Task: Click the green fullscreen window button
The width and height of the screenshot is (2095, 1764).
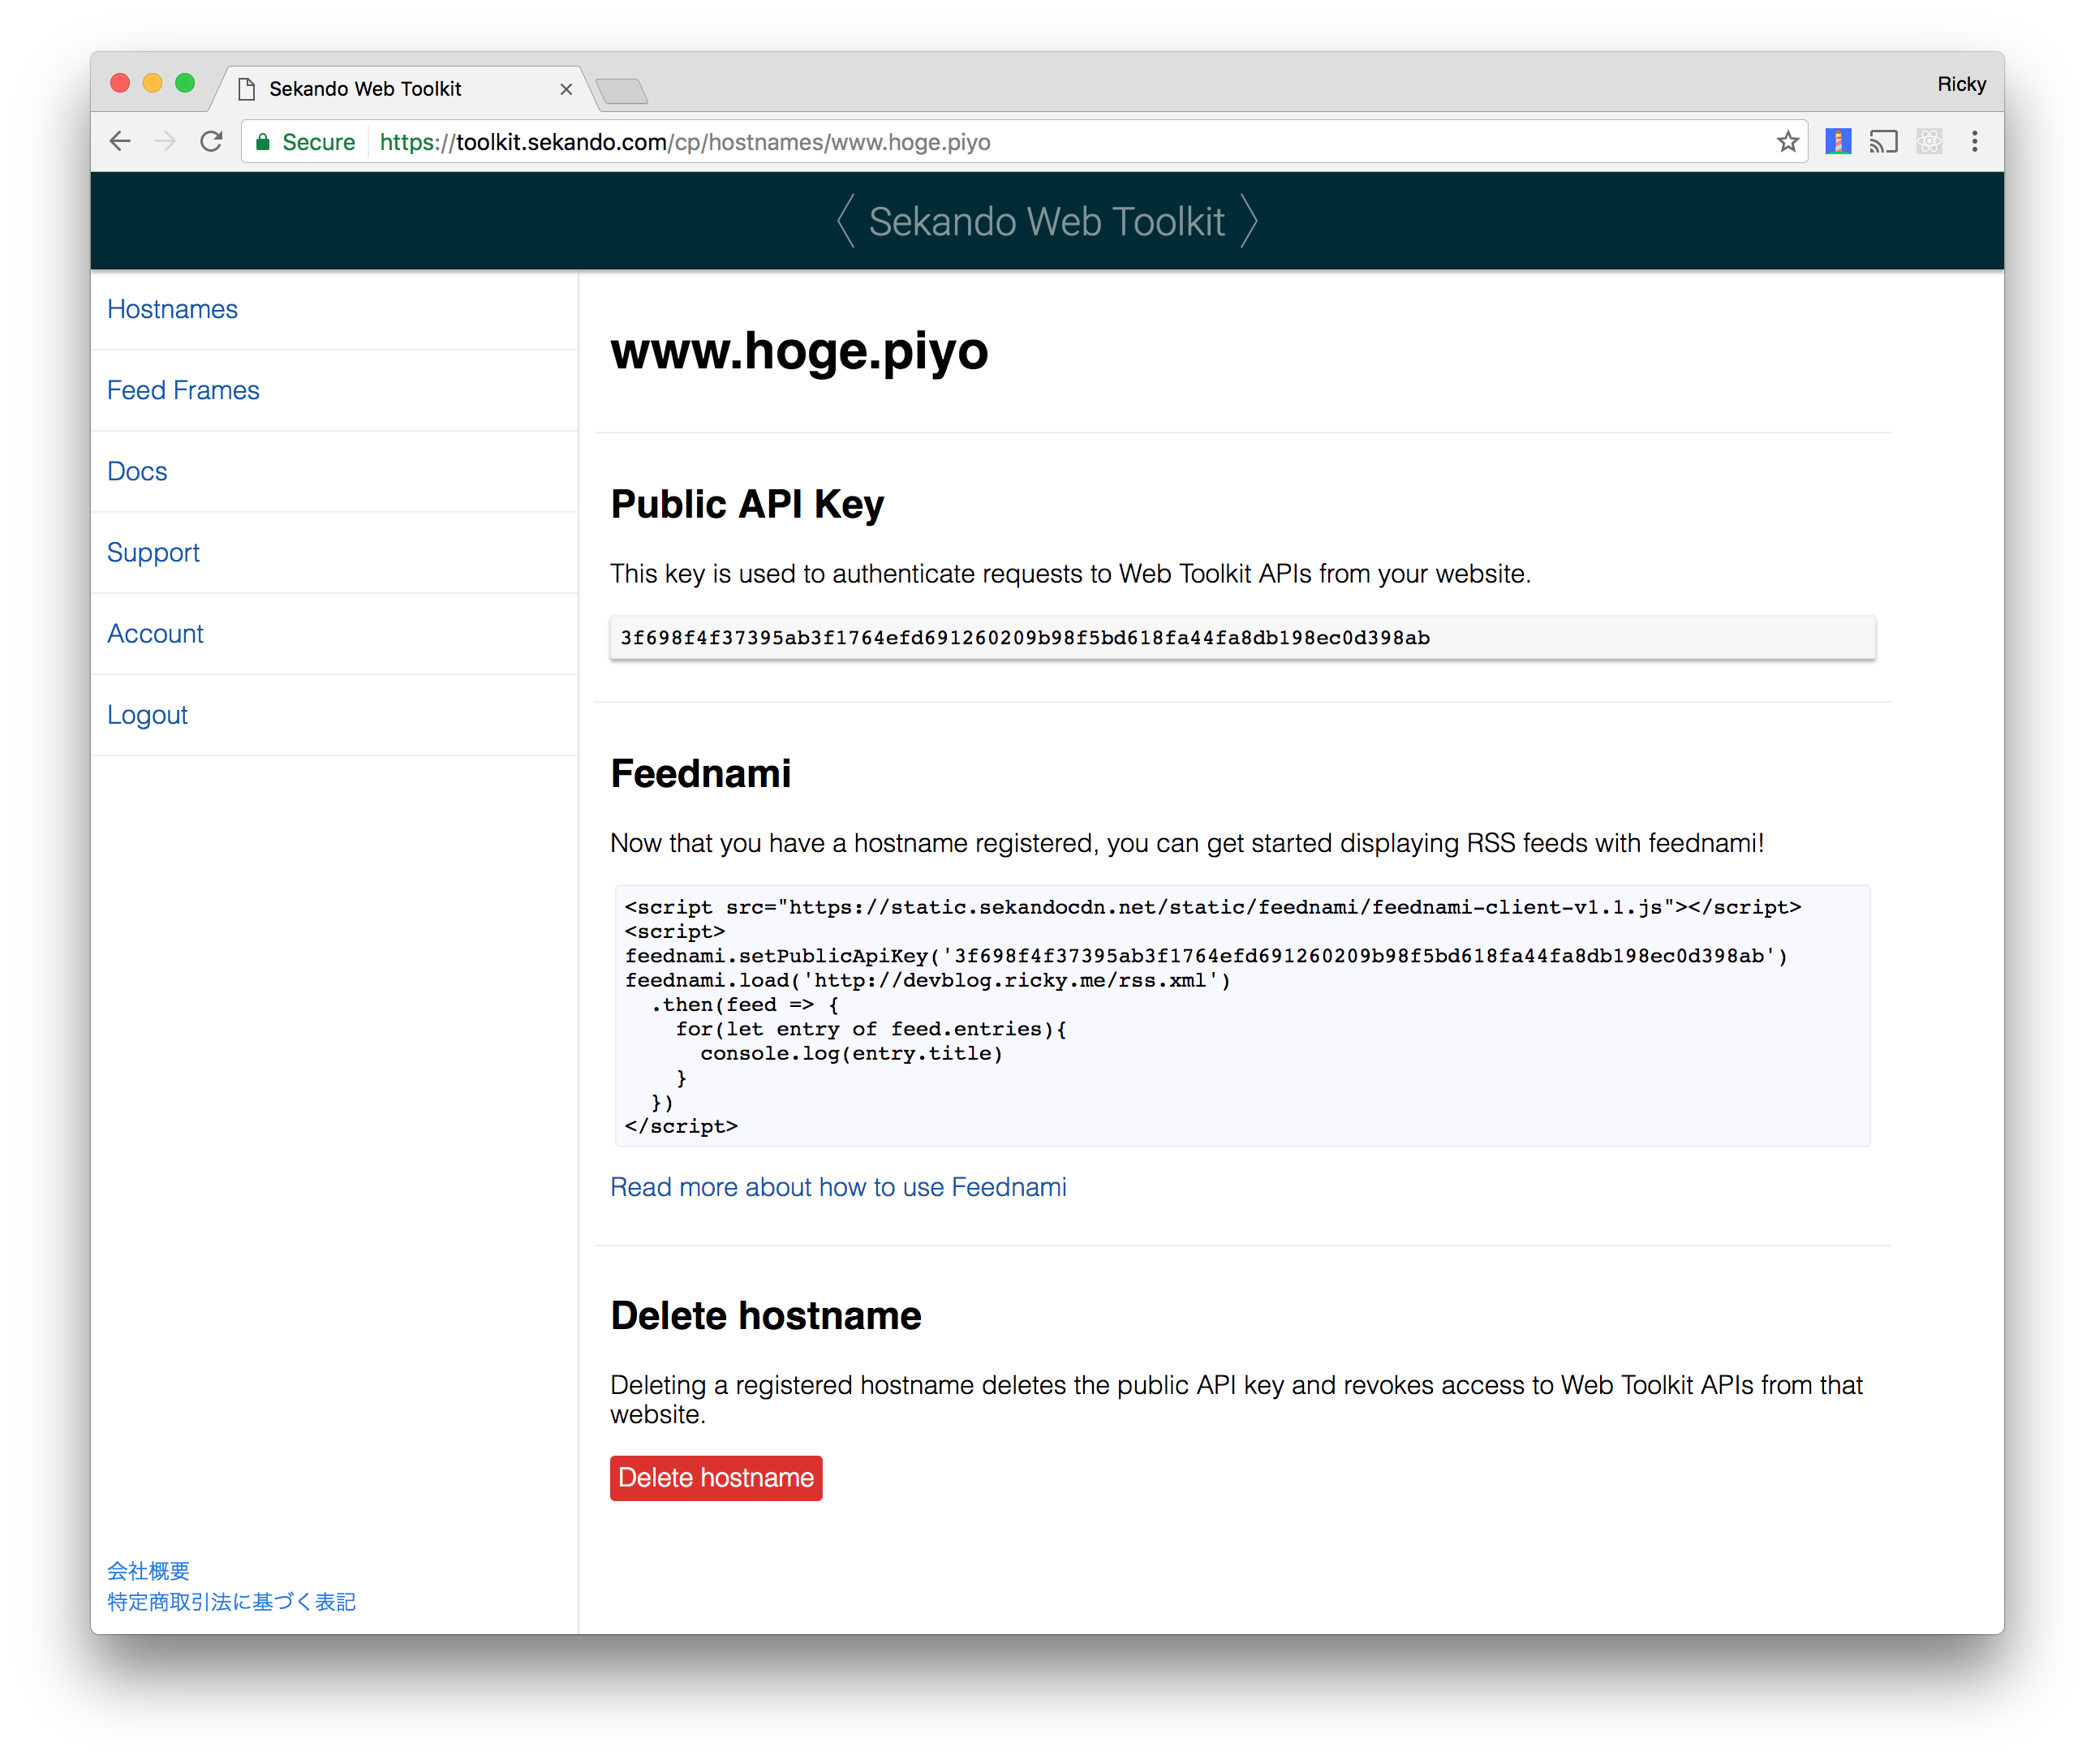Action: pos(185,84)
